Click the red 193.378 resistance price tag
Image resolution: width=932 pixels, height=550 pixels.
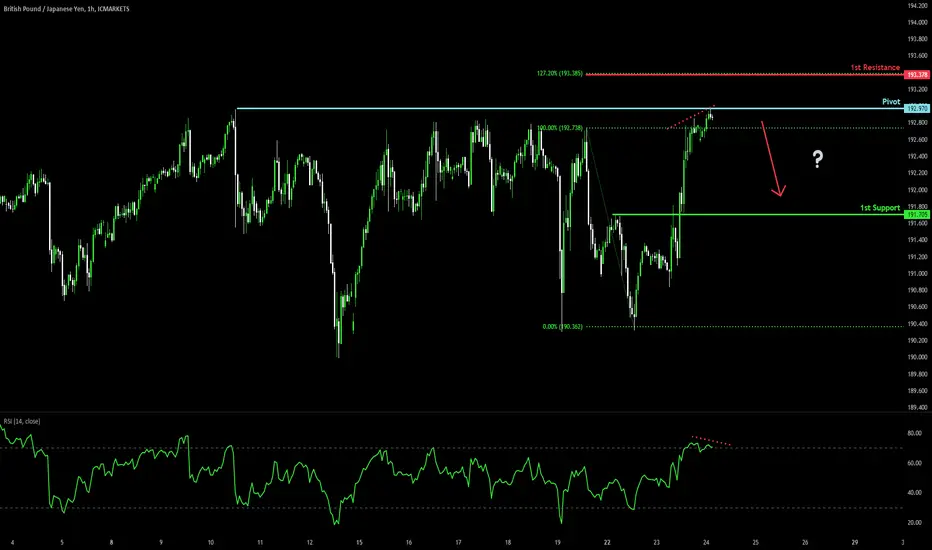click(x=917, y=75)
